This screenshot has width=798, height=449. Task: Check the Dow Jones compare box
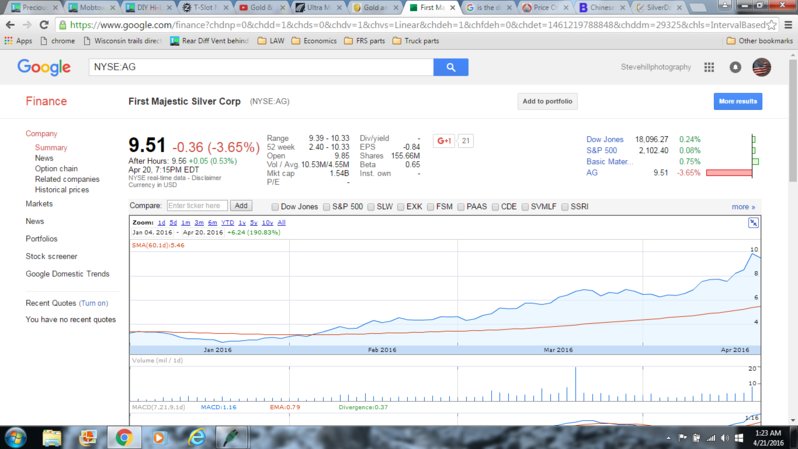coord(275,207)
